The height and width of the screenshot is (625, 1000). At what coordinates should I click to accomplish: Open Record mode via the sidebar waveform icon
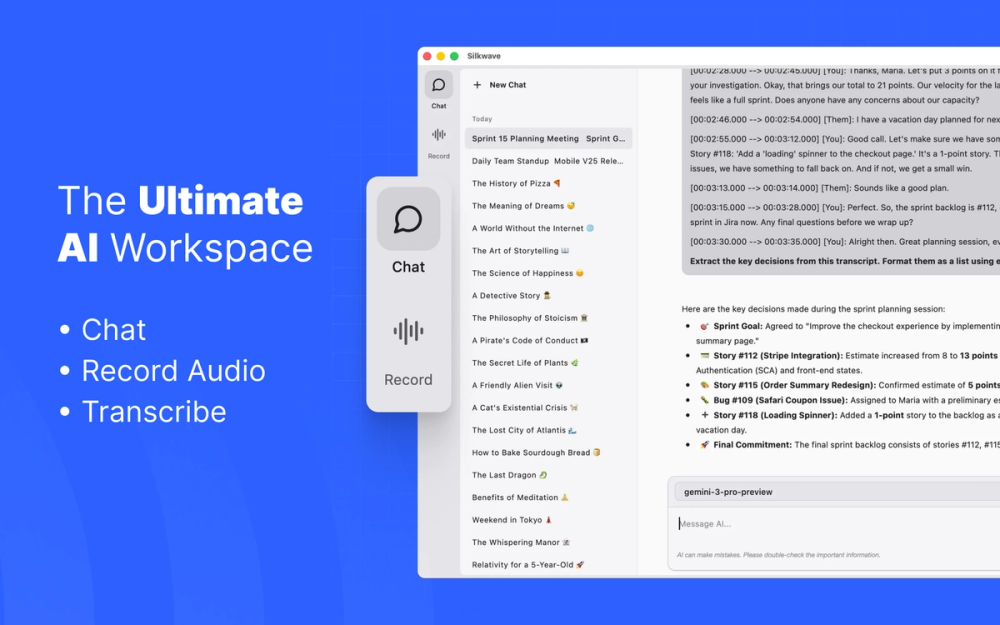pos(438,133)
